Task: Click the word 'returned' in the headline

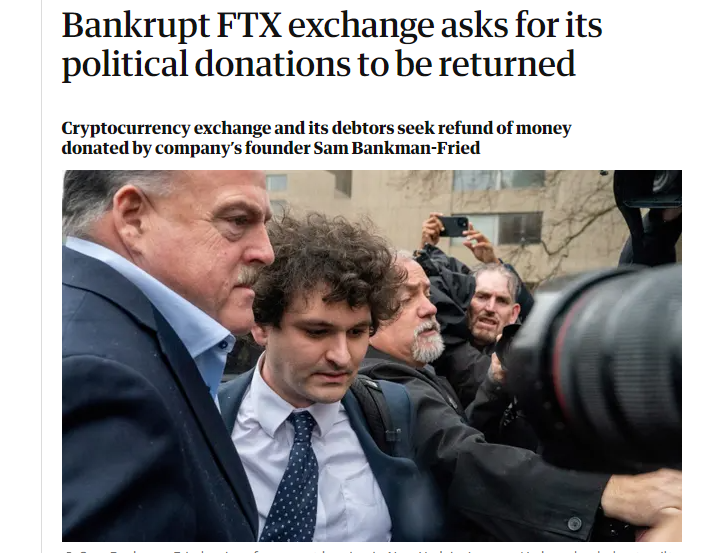Action: [x=507, y=64]
